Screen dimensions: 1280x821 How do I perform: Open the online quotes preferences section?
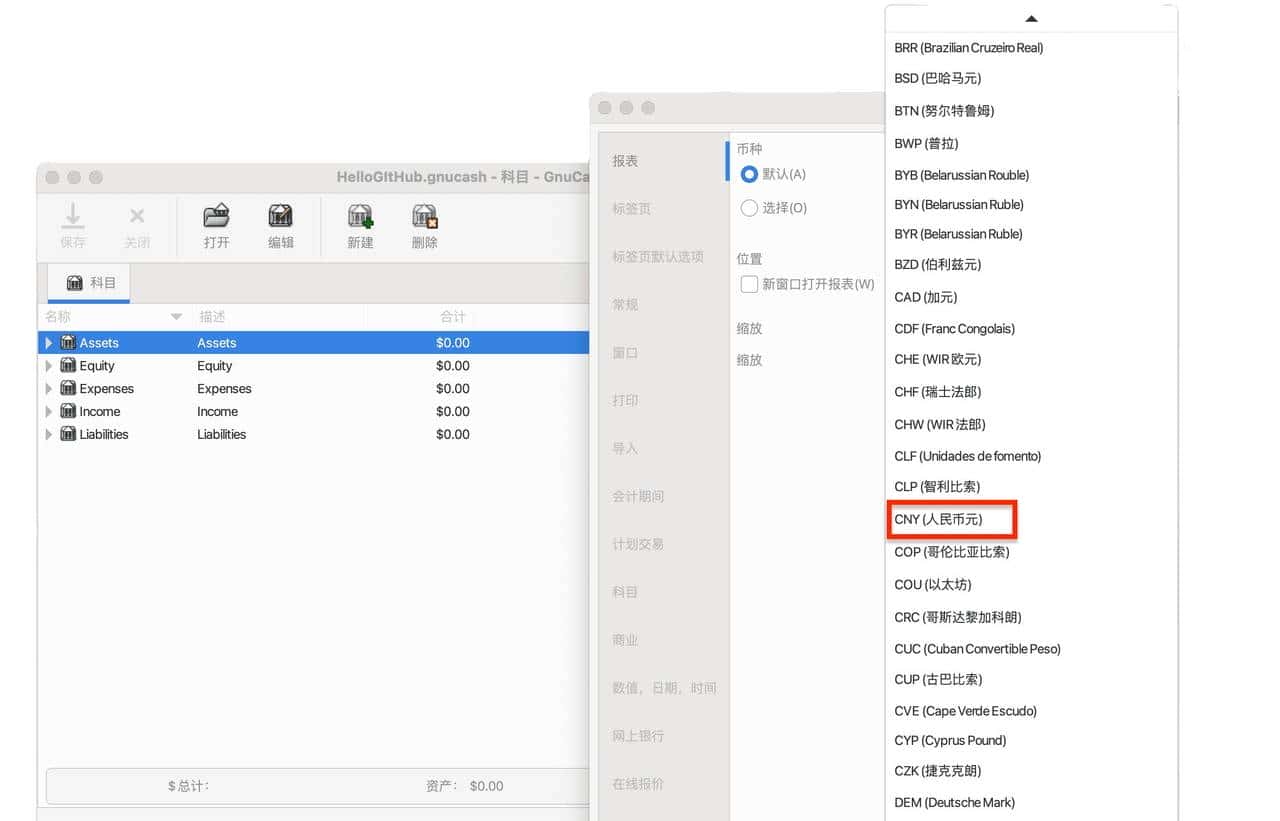tap(637, 784)
